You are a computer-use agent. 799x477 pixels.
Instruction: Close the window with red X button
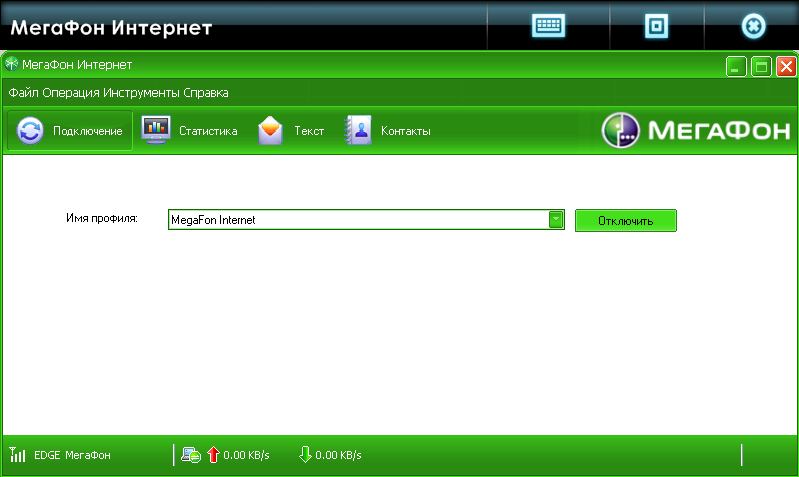click(x=786, y=67)
